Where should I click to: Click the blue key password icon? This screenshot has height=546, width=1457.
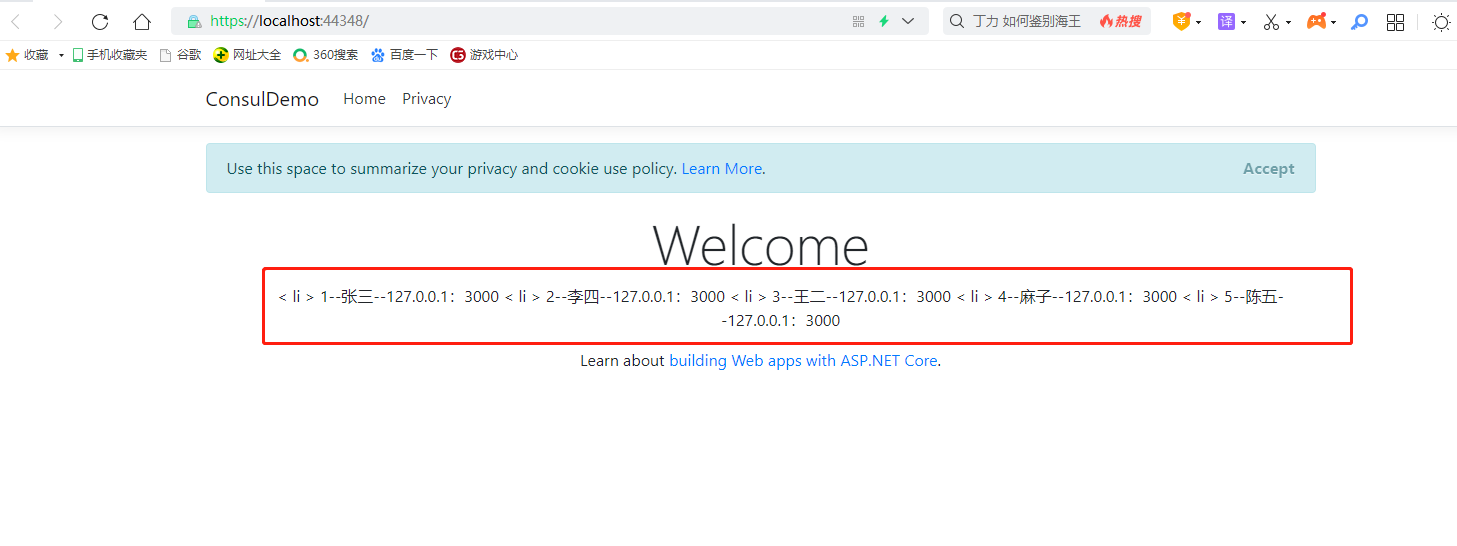[1360, 21]
